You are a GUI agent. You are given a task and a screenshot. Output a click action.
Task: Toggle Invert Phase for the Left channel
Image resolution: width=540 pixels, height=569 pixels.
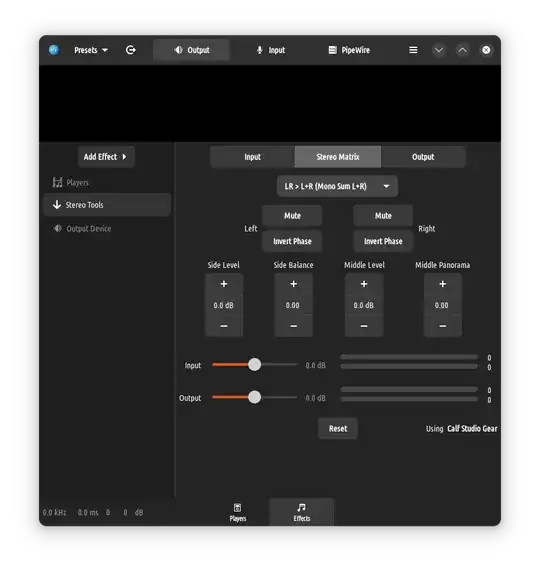(292, 241)
